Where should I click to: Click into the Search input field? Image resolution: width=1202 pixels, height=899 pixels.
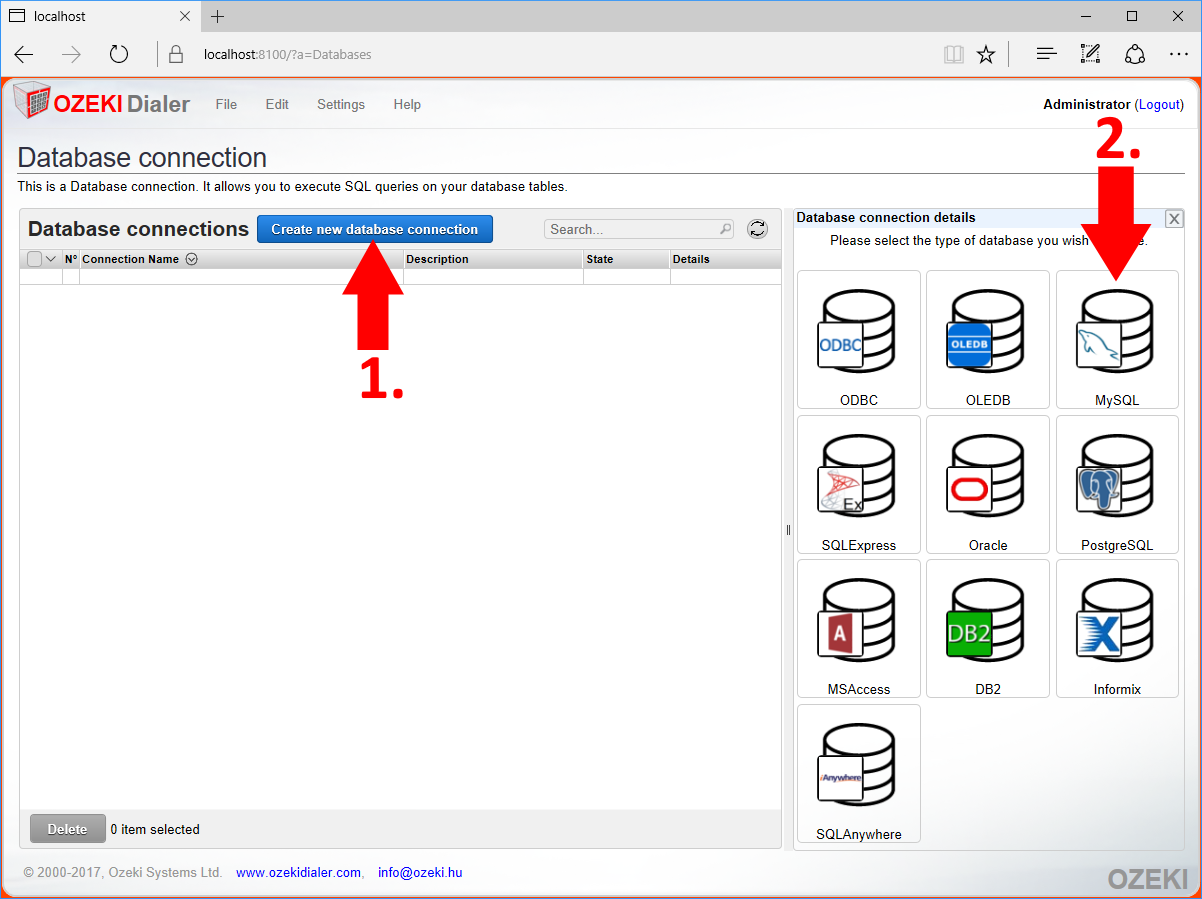click(632, 229)
